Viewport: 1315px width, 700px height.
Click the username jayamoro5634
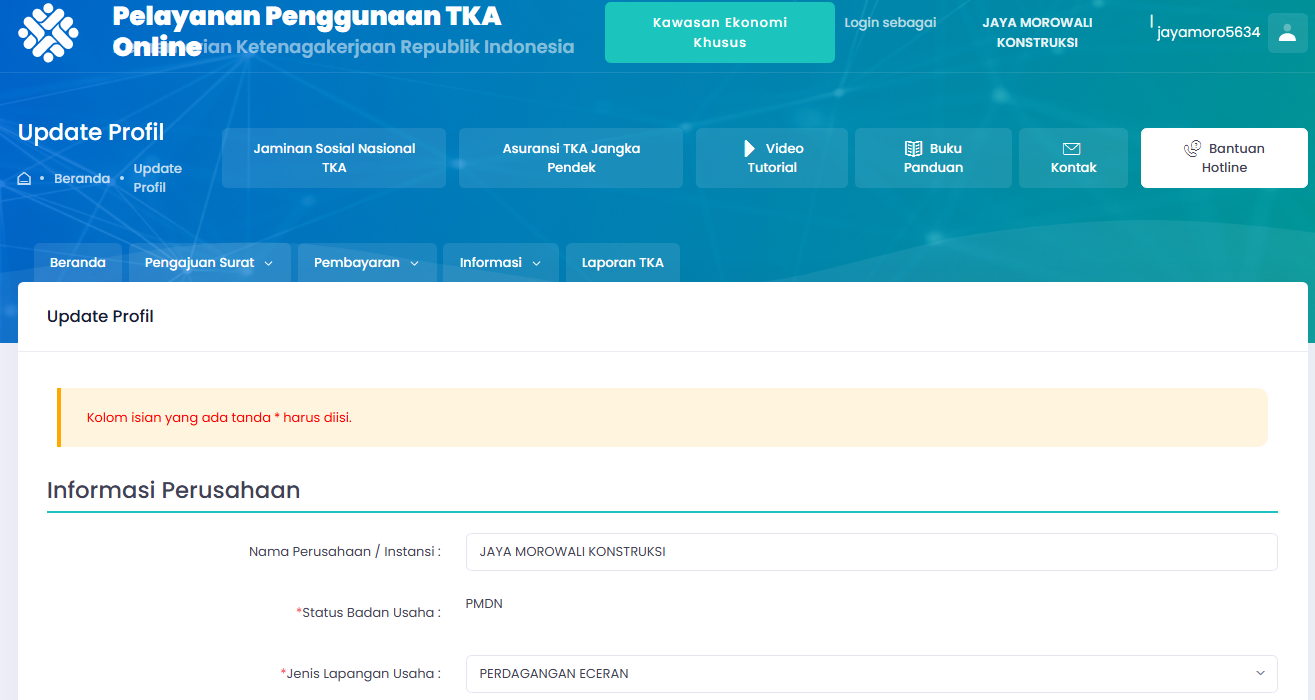point(1208,33)
